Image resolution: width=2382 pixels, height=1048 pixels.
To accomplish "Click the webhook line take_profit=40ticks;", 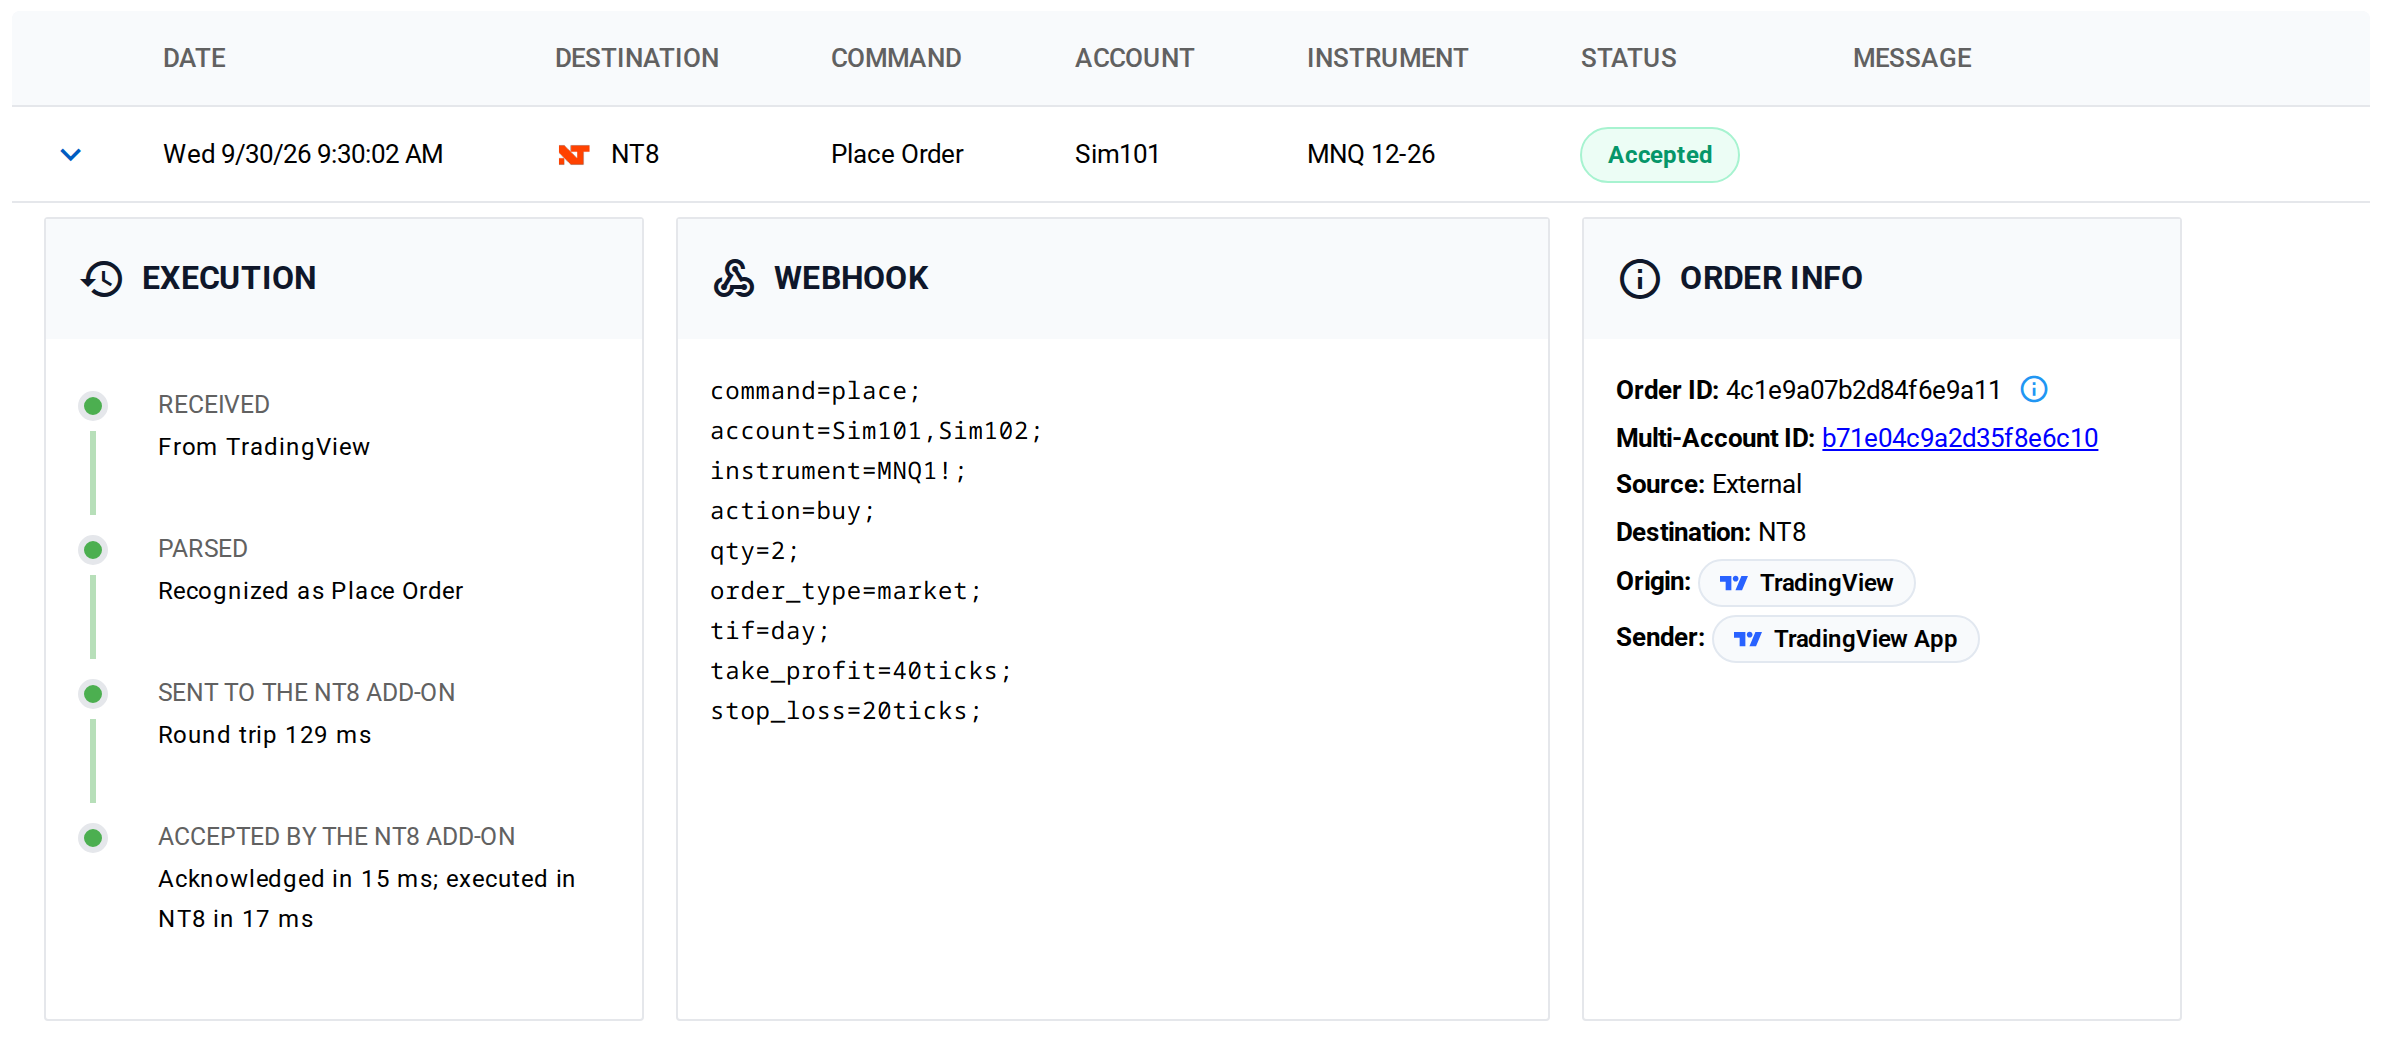I will tap(861, 671).
